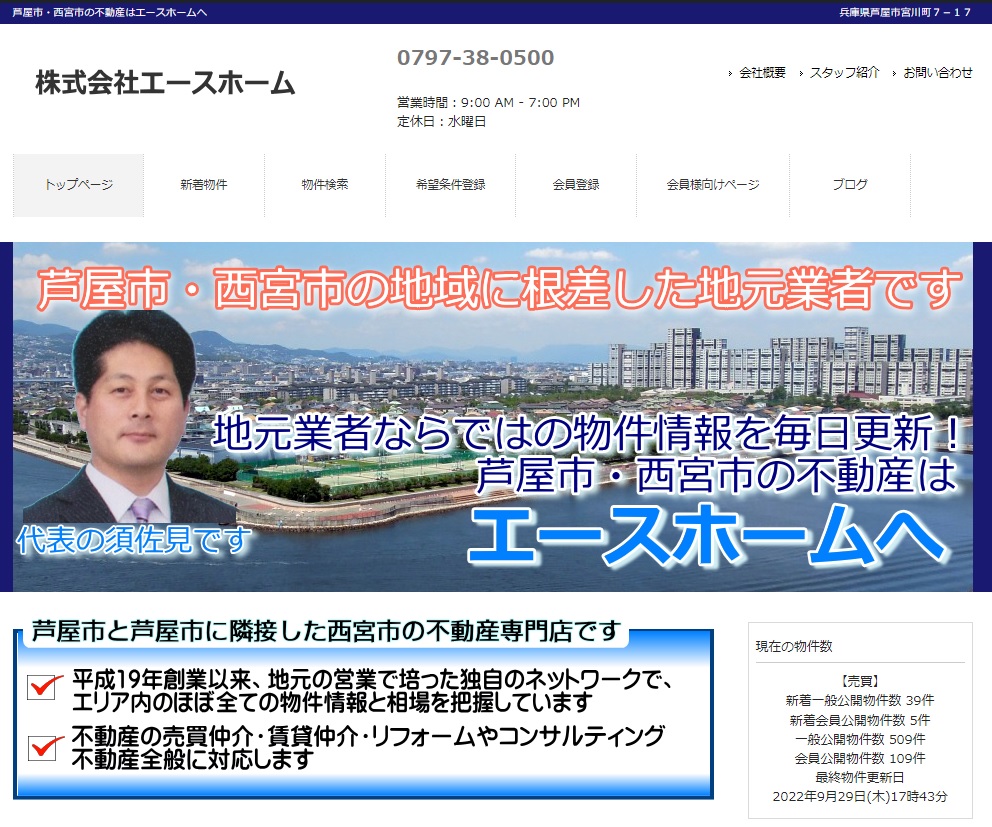Visit the ブログ navigation item
Screen dimensions: 992x827
tap(850, 185)
